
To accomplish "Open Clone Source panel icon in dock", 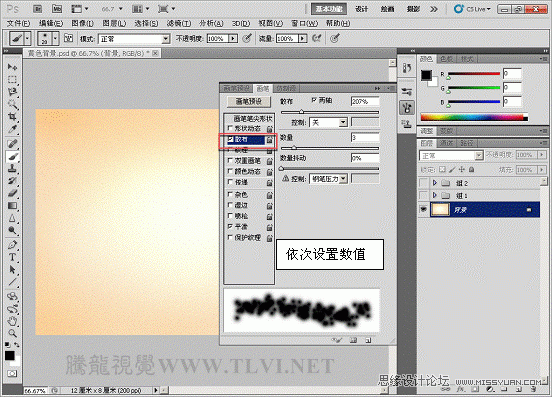I will pos(407,124).
